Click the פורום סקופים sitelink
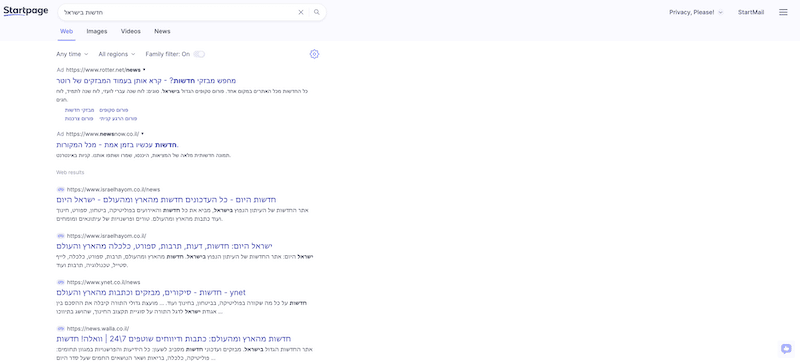The width and height of the screenshot is (800, 362). (x=114, y=110)
